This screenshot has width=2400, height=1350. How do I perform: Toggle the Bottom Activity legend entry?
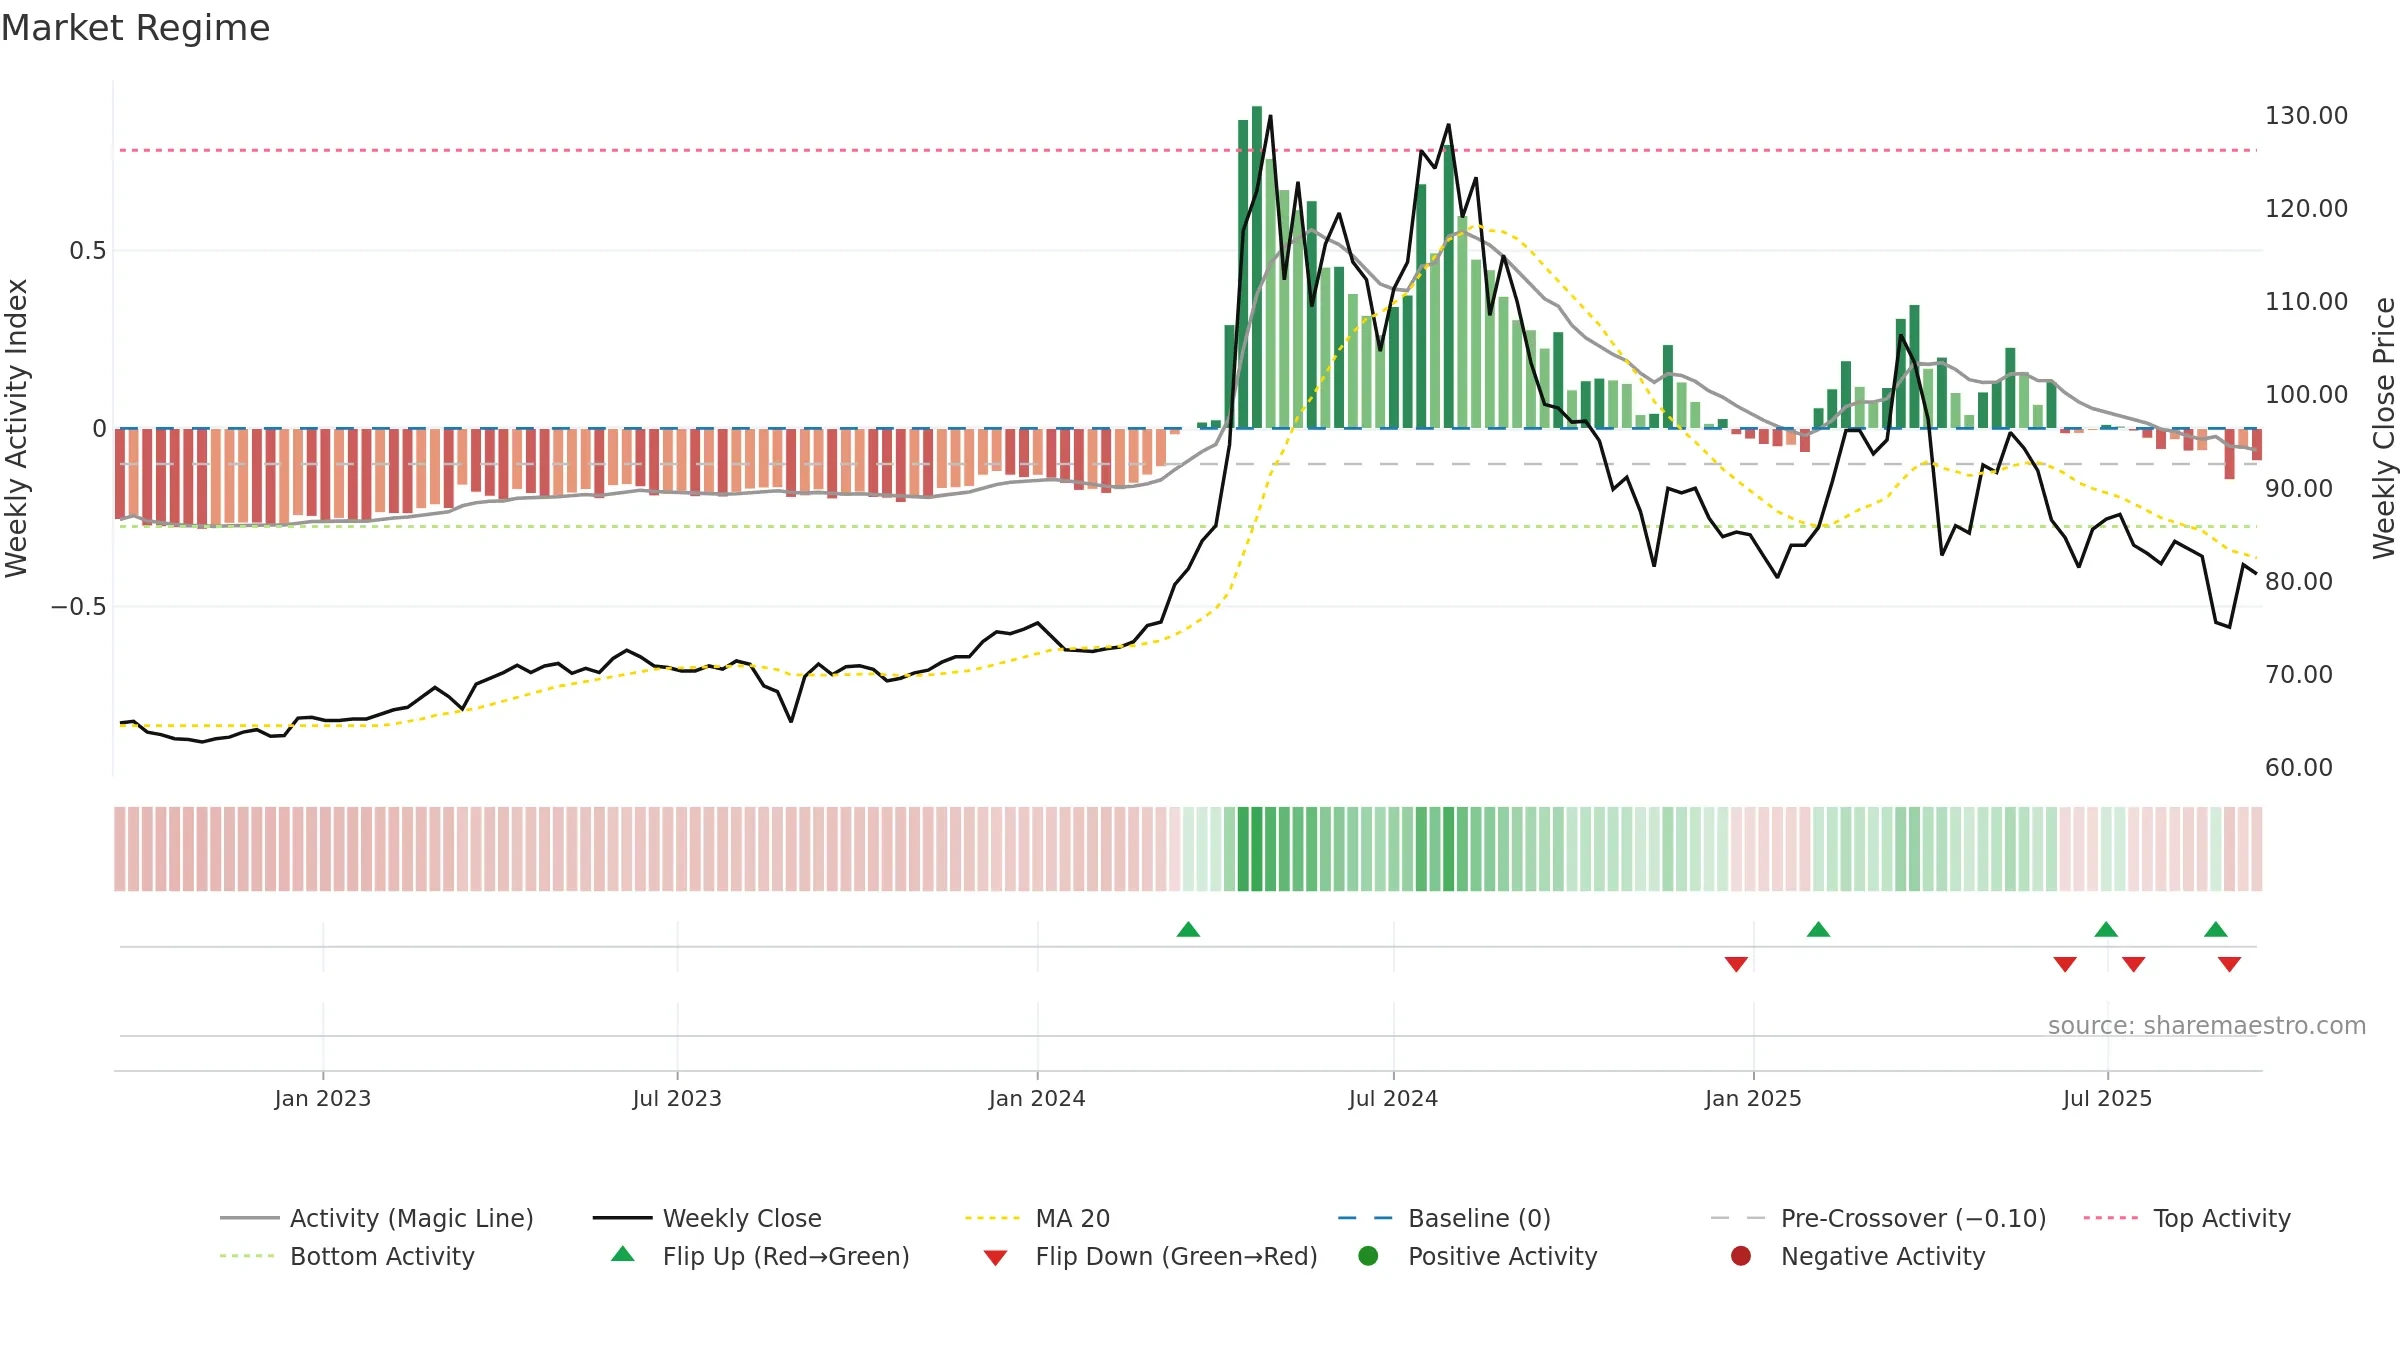click(x=347, y=1256)
